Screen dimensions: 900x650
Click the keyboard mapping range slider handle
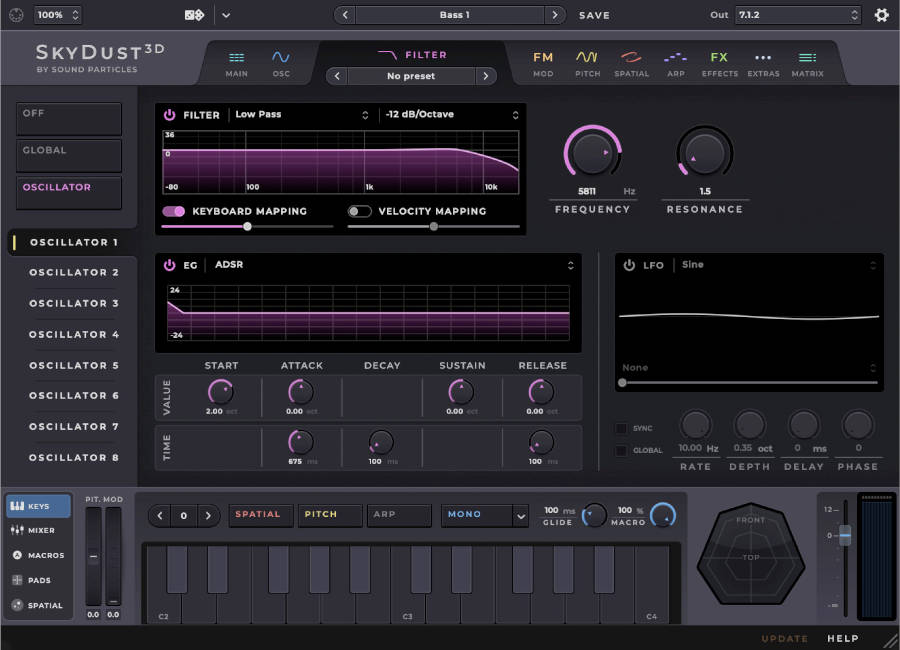point(247,226)
